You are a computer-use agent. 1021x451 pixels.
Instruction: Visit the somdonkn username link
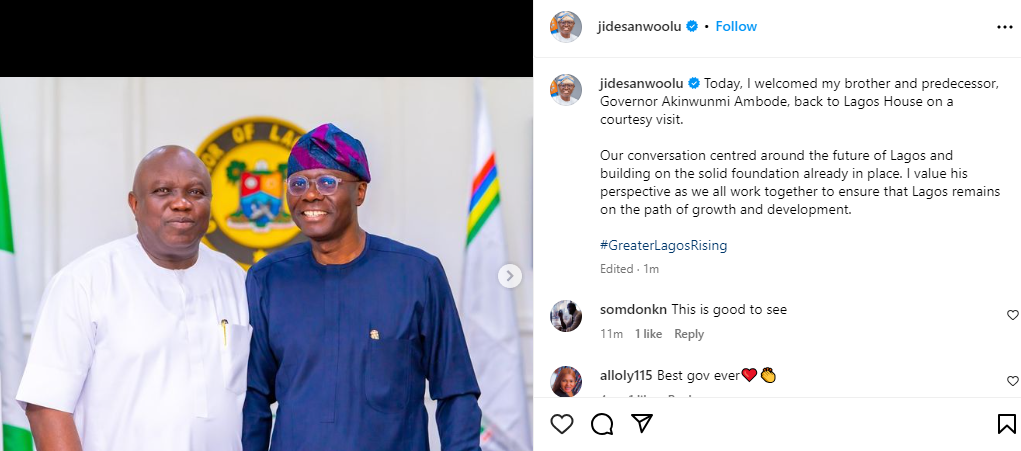click(x=633, y=310)
